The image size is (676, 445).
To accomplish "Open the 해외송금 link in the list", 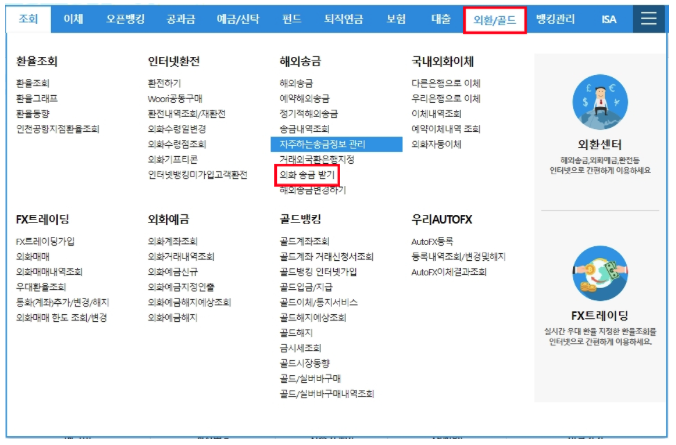I will [296, 83].
